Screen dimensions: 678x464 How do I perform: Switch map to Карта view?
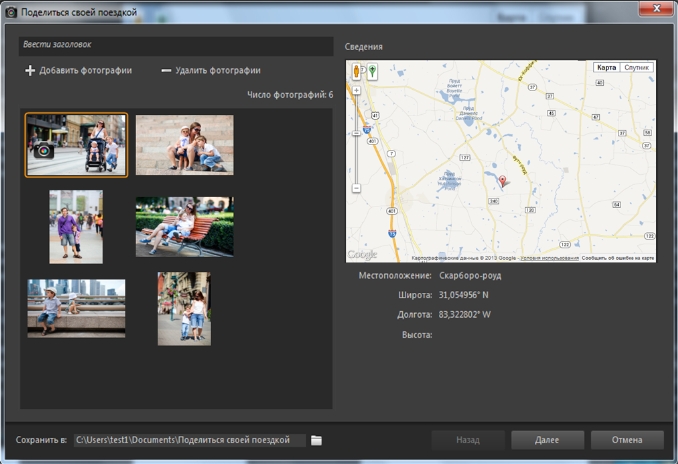click(606, 68)
